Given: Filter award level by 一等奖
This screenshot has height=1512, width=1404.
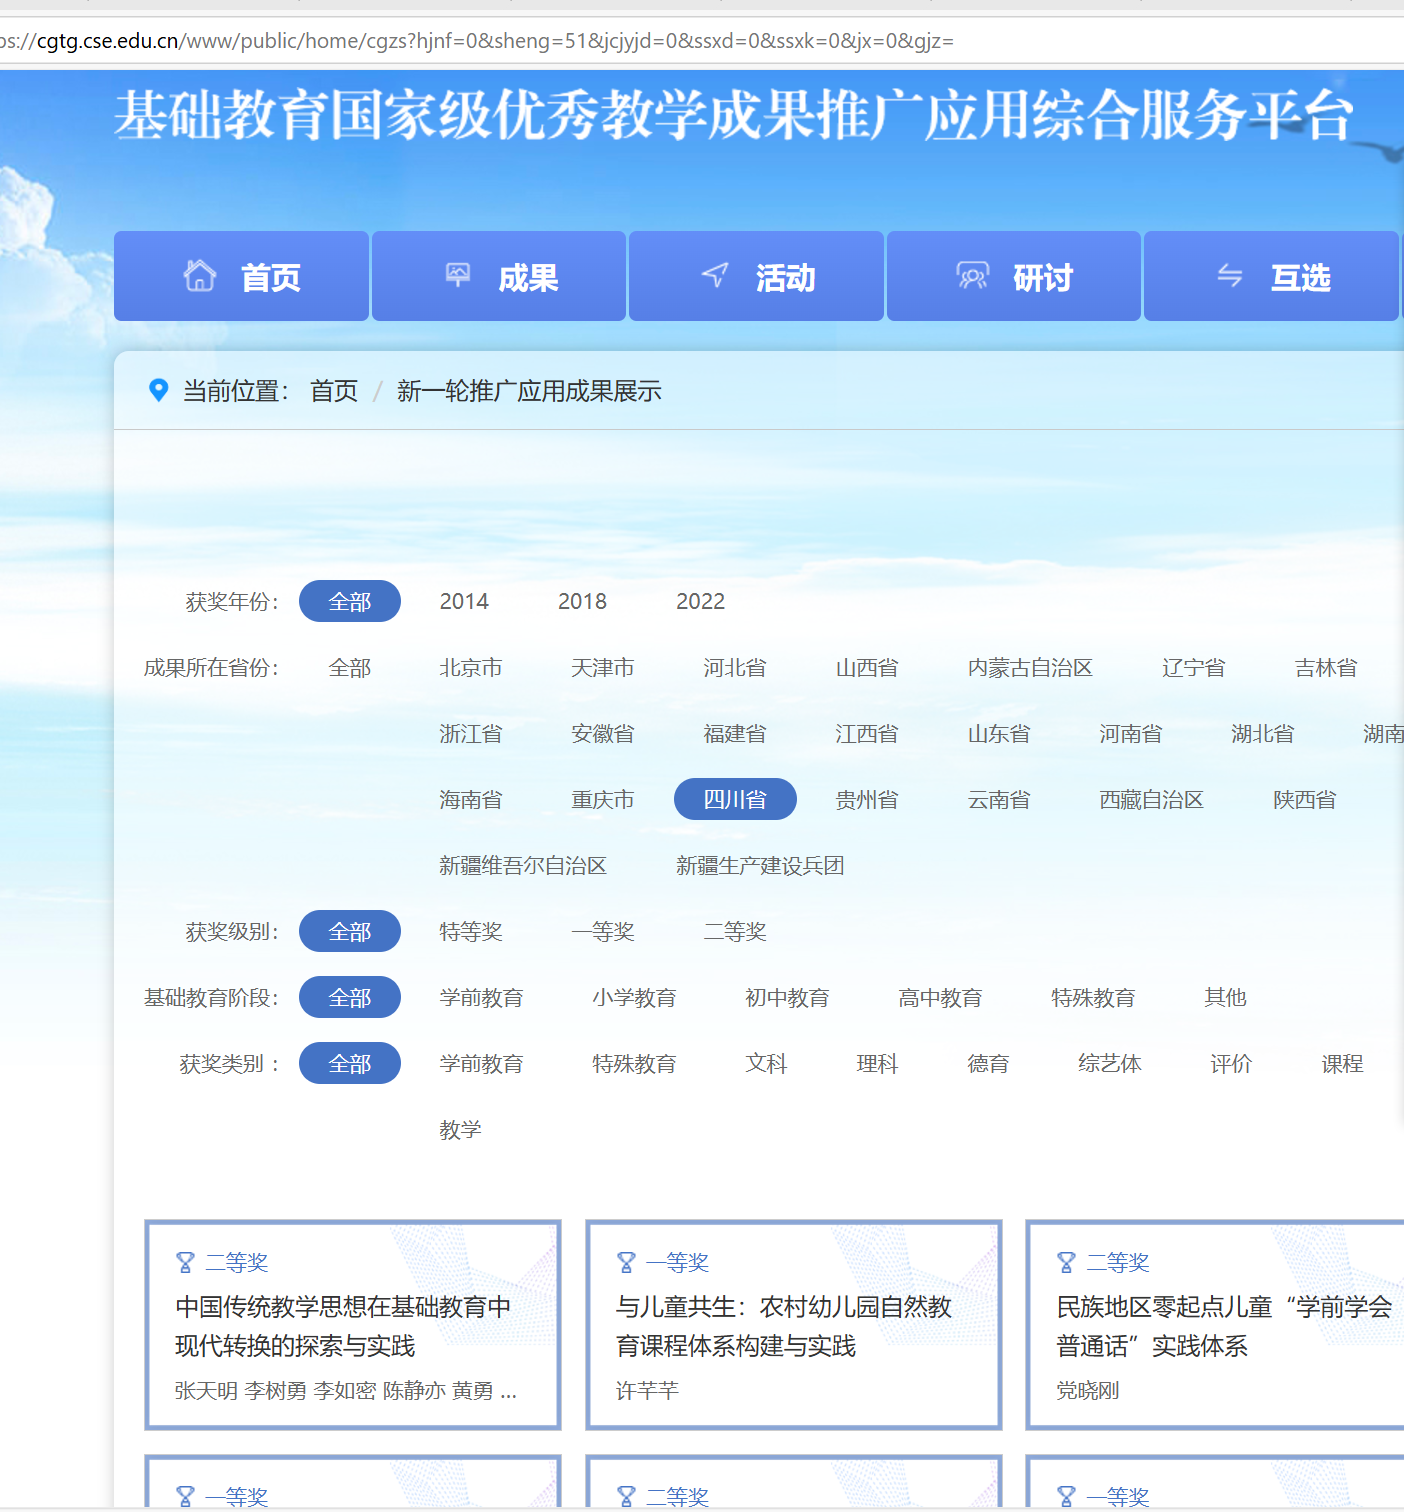Looking at the screenshot, I should pyautogui.click(x=603, y=931).
